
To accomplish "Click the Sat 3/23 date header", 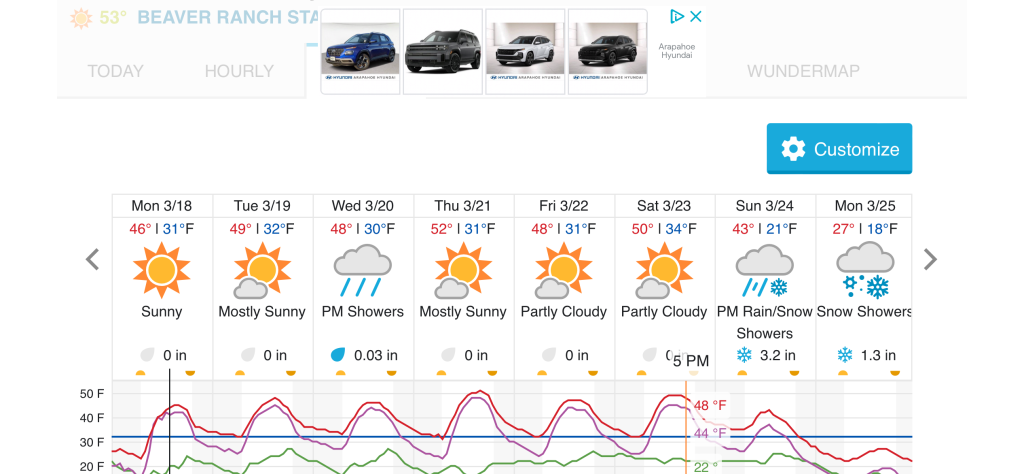I will point(664,206).
